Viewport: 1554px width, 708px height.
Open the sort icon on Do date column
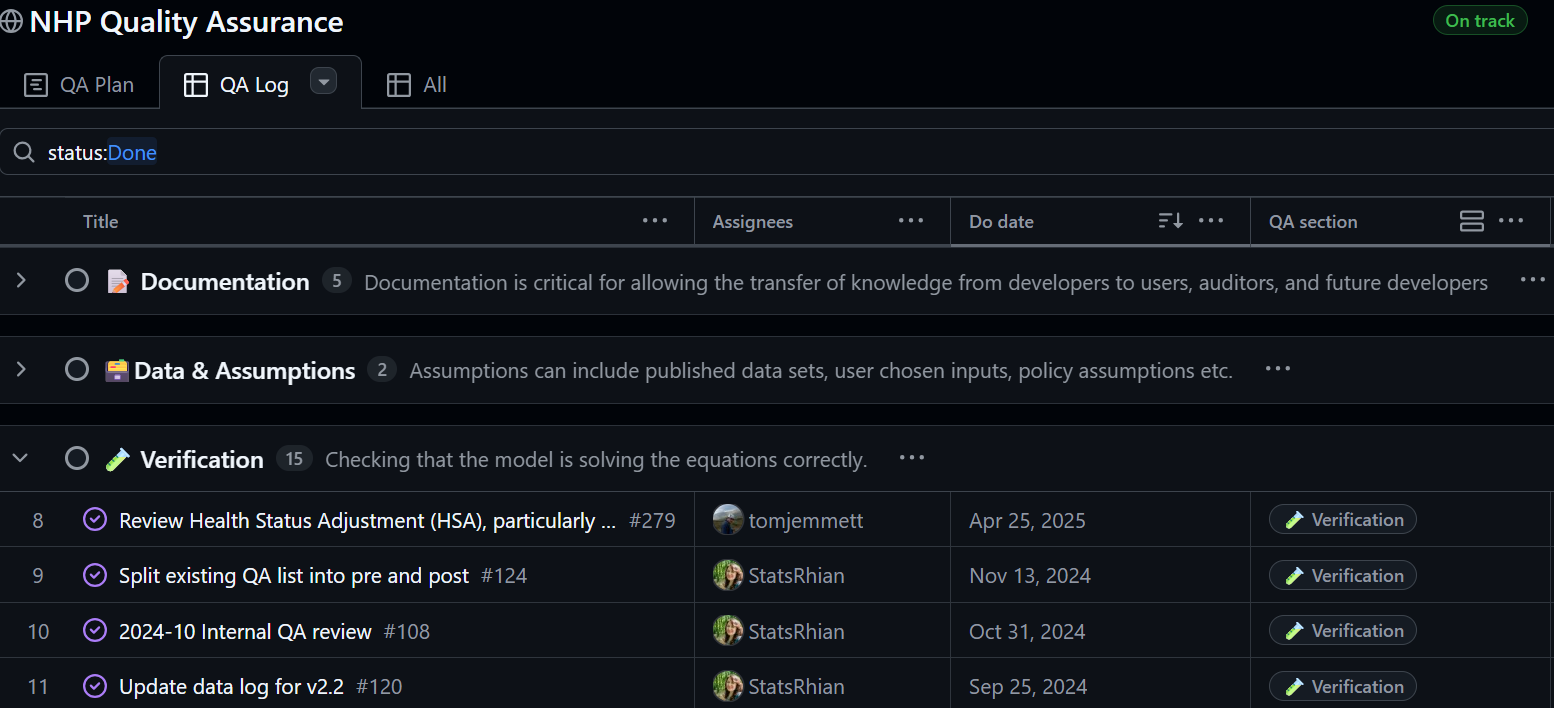1169,220
